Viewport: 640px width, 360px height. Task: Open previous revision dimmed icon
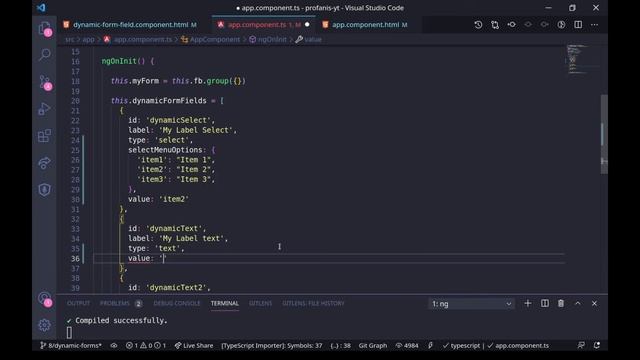[x=528, y=25]
